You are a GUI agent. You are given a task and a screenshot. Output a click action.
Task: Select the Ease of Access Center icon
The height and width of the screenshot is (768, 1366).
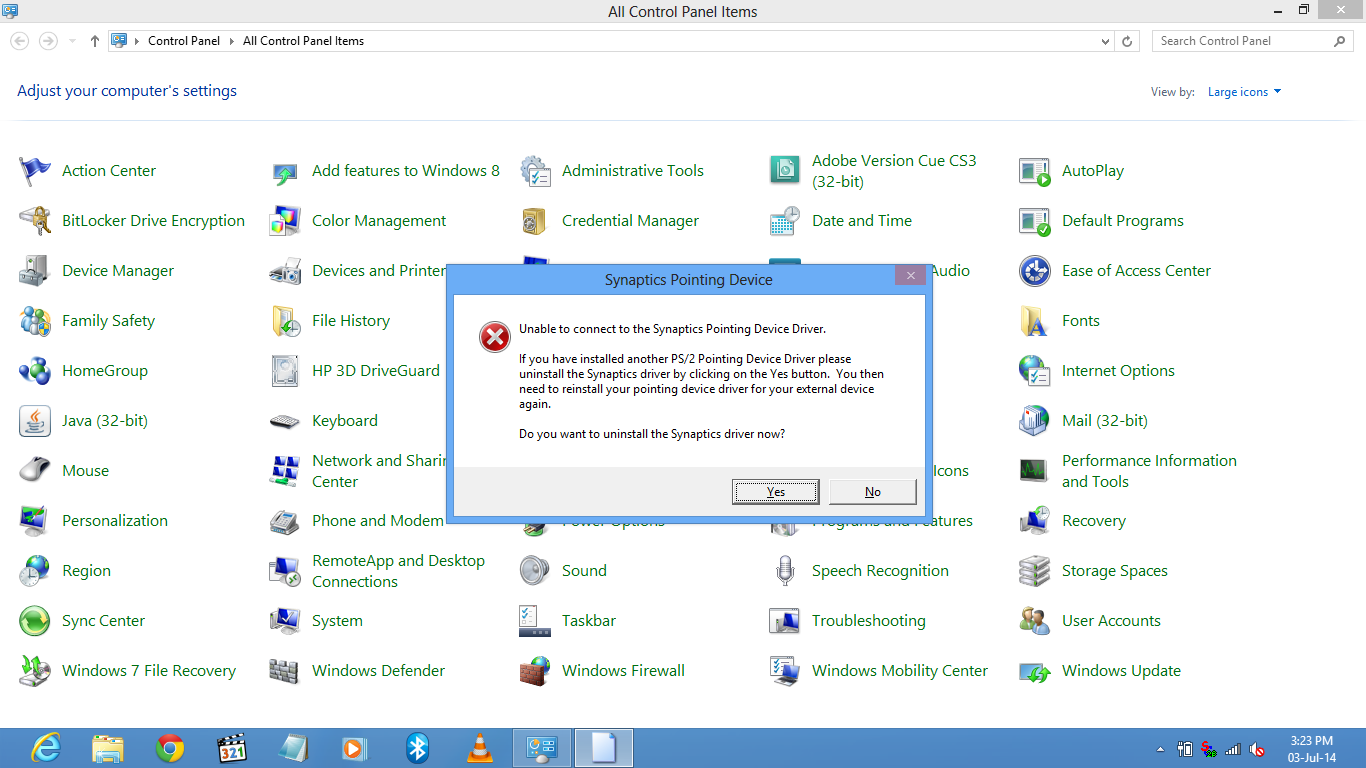click(1136, 270)
